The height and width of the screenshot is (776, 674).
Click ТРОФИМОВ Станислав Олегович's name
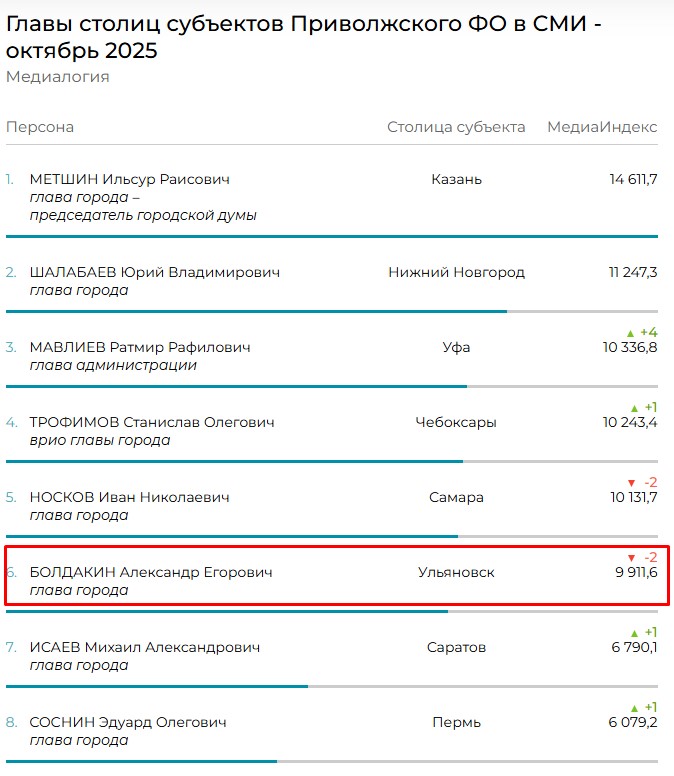152,422
